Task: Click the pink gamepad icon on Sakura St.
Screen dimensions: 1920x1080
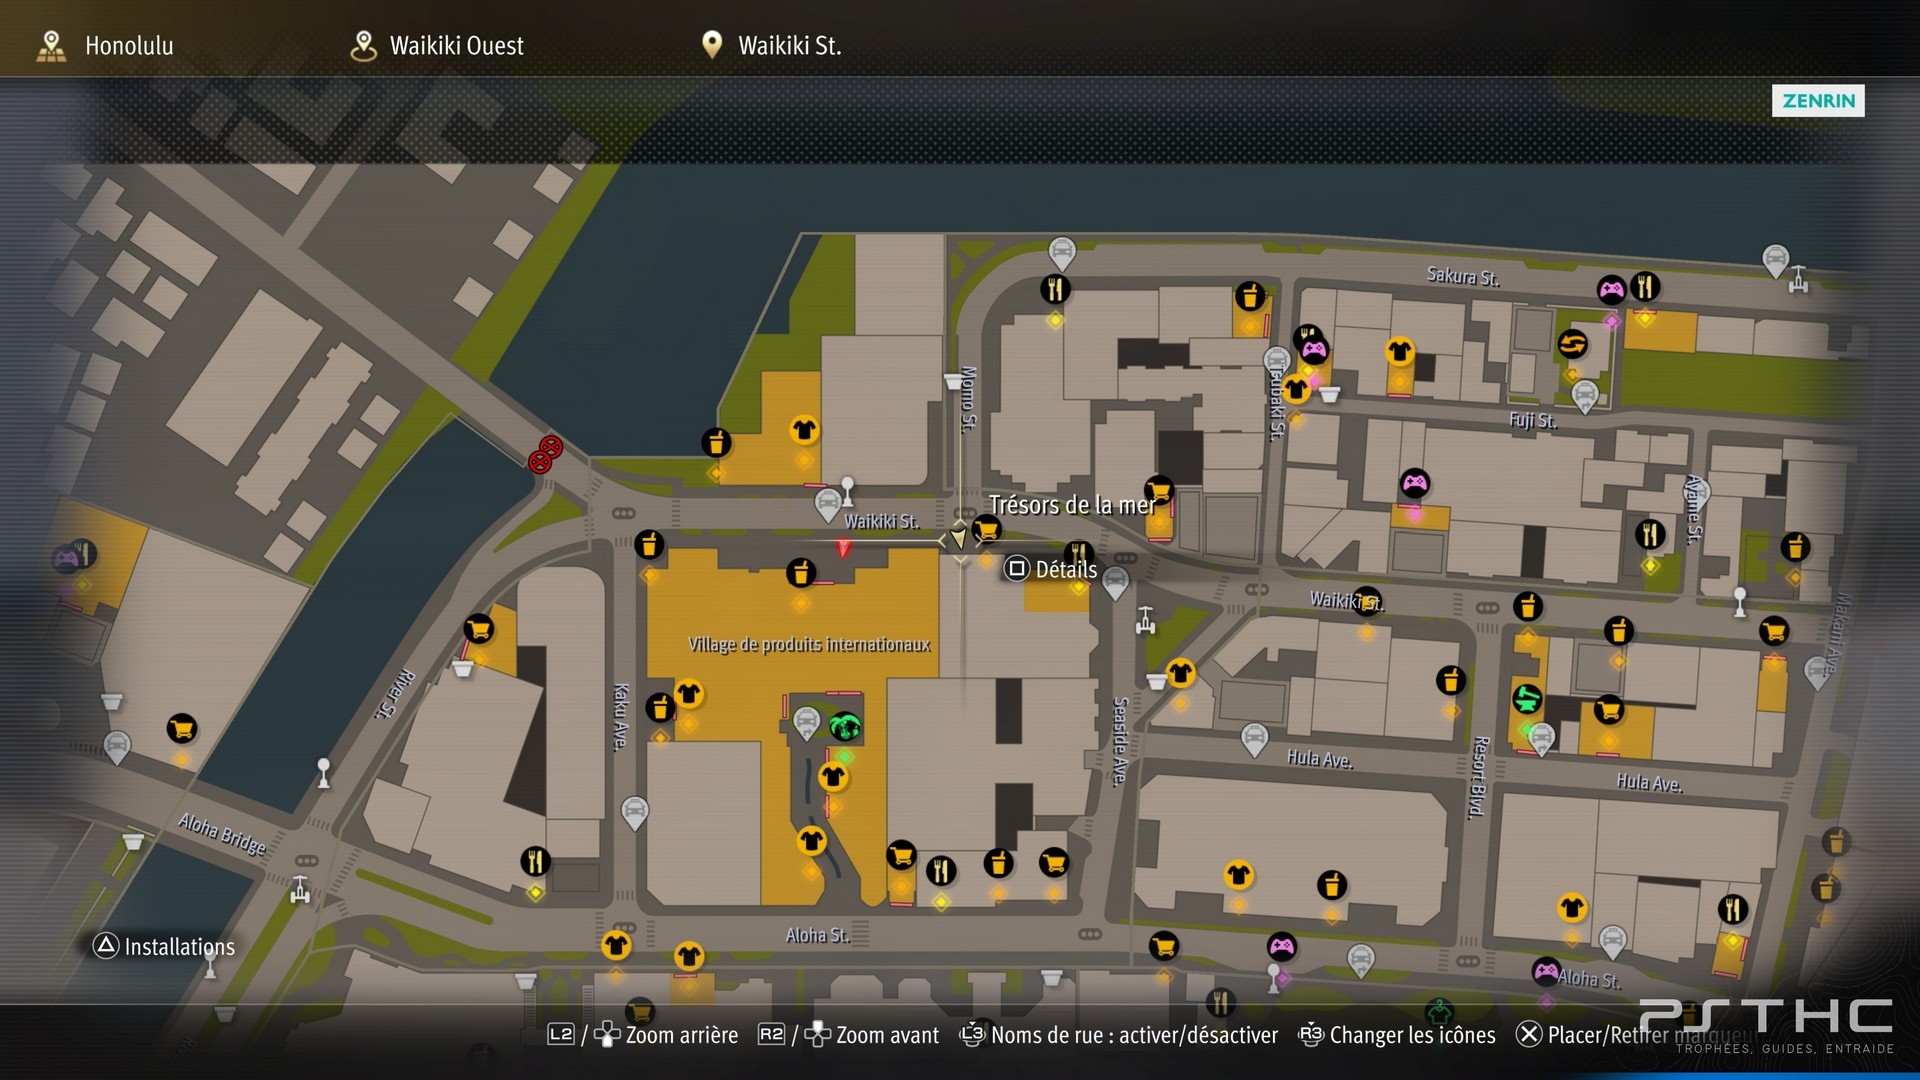Action: (x=1611, y=290)
